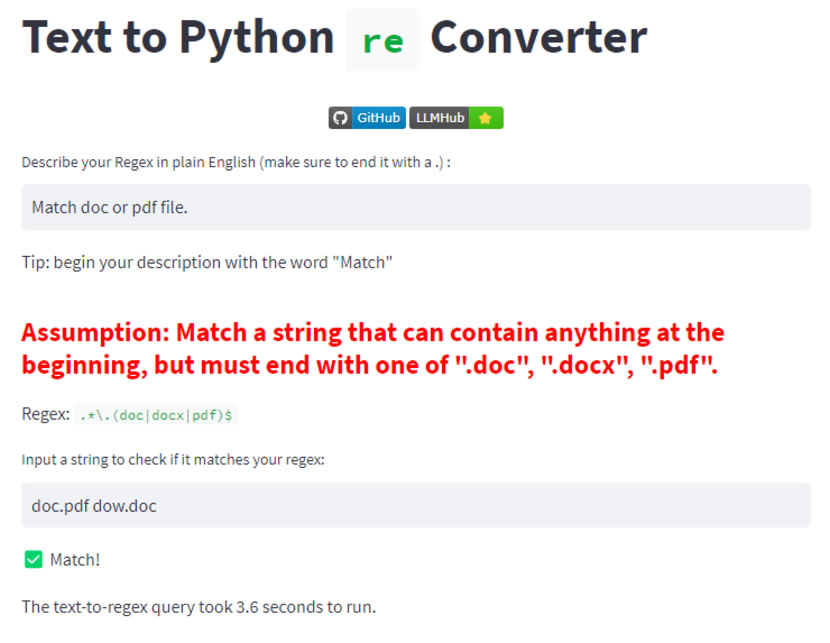Click the query time status message
Screen dimensions: 830x643
pyautogui.click(x=199, y=606)
